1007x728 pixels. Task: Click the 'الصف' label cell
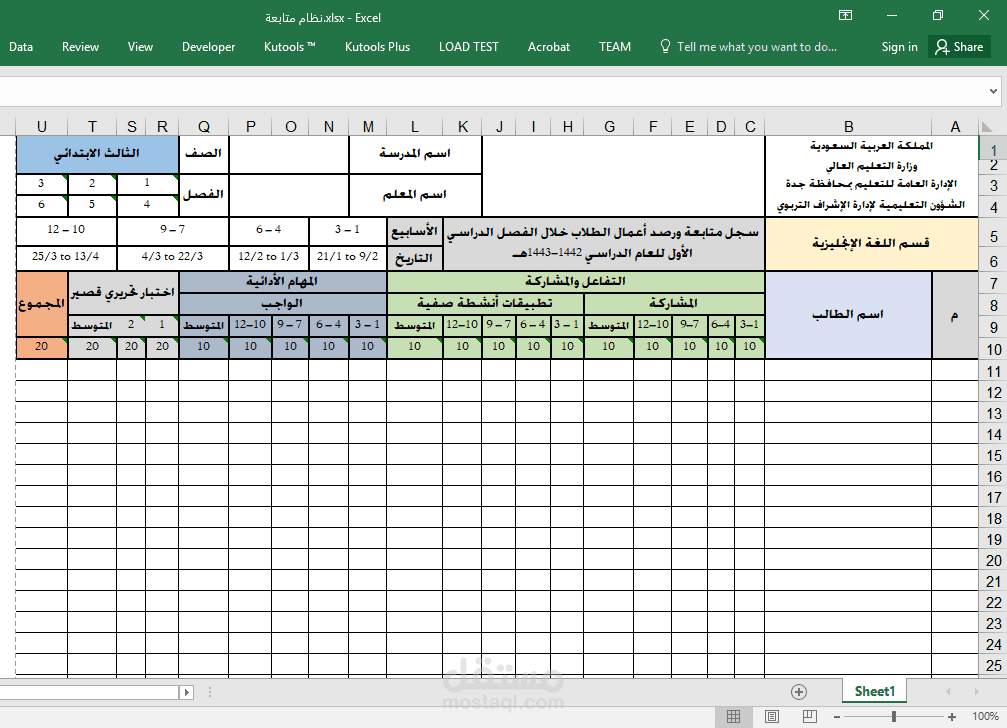point(204,153)
